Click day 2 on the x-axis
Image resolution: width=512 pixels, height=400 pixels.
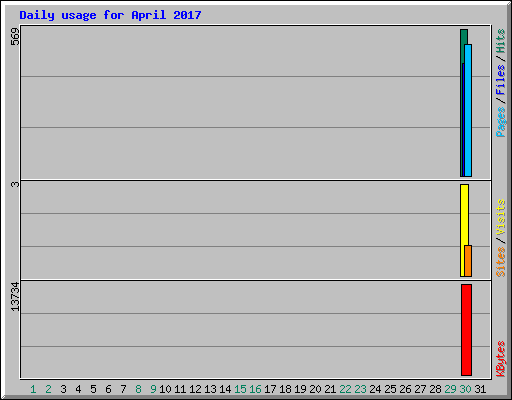point(48,389)
